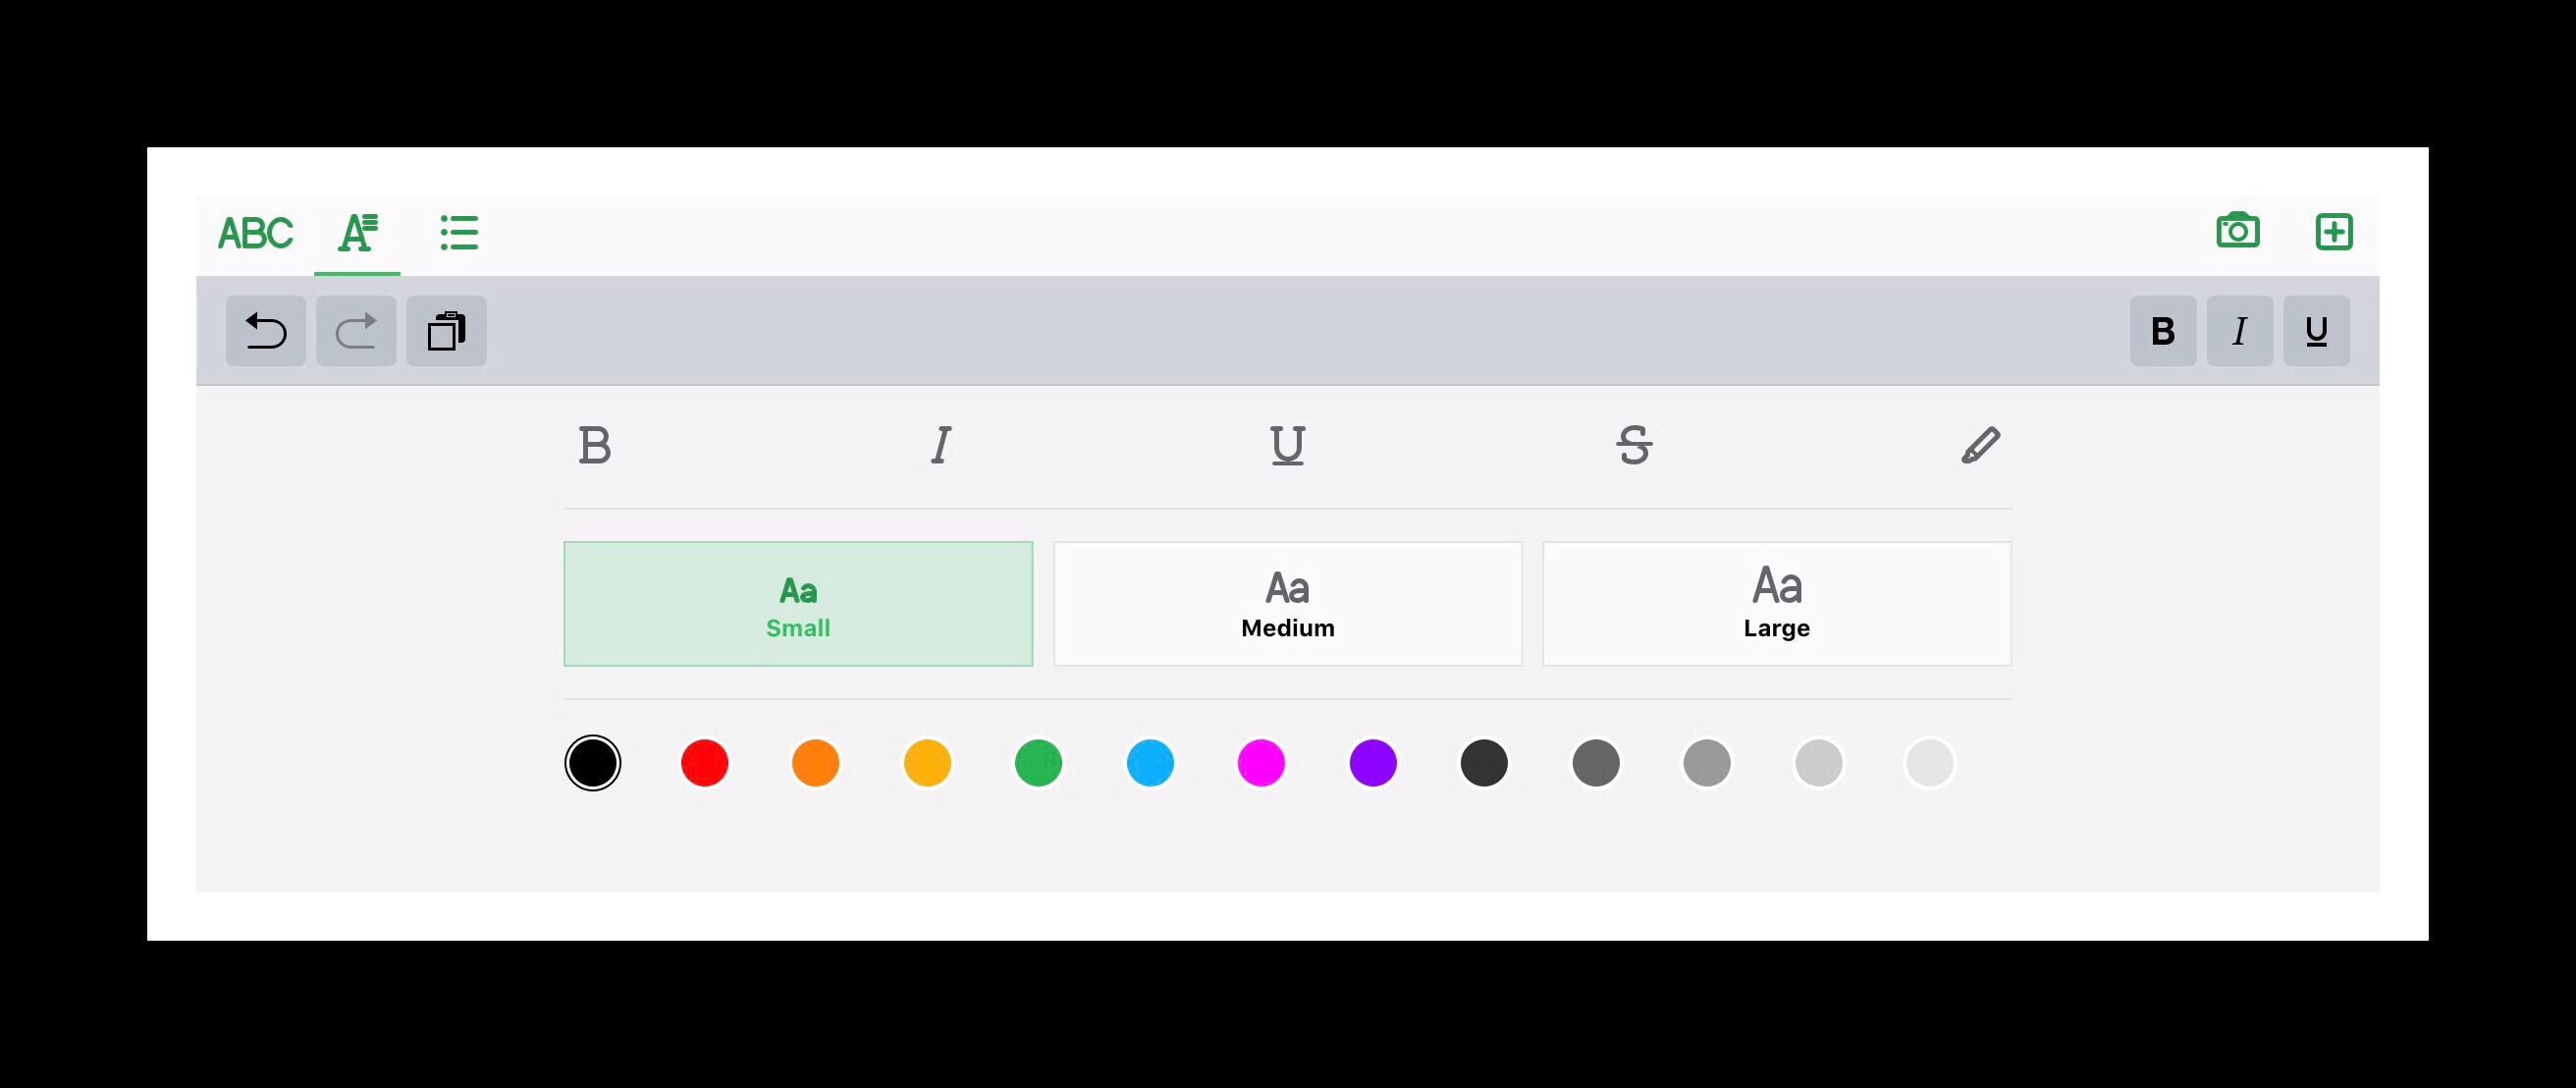2576x1088 pixels.
Task: Toggle bold in the formatting panel
Action: [x=594, y=445]
